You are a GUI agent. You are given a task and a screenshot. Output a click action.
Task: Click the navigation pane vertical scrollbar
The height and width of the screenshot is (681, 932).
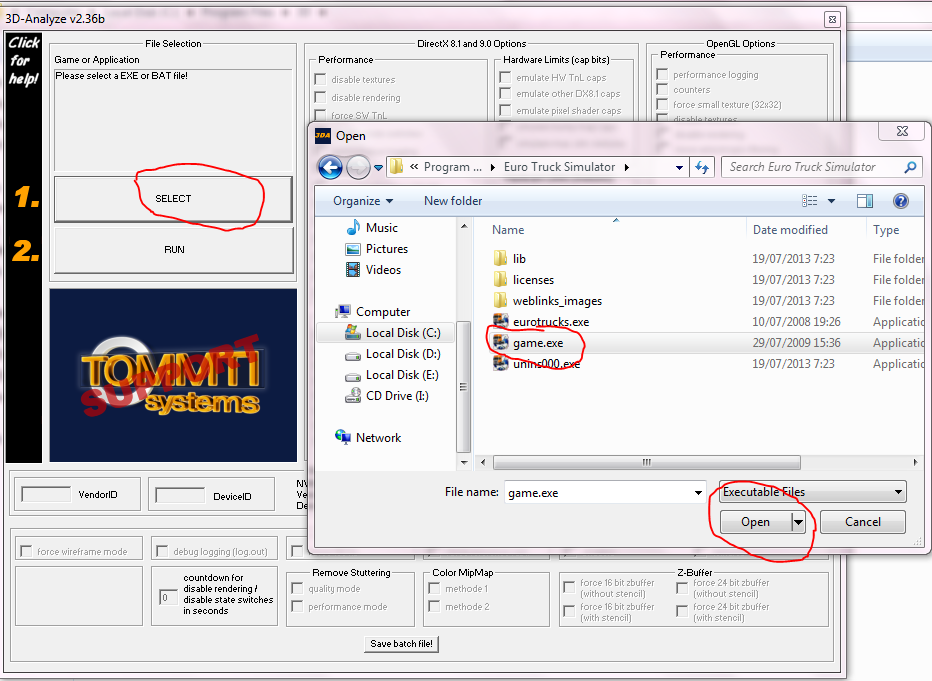464,386
